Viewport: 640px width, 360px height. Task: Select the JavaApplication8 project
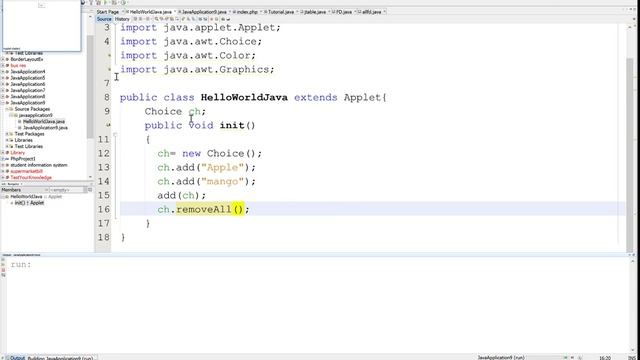(x=28, y=96)
